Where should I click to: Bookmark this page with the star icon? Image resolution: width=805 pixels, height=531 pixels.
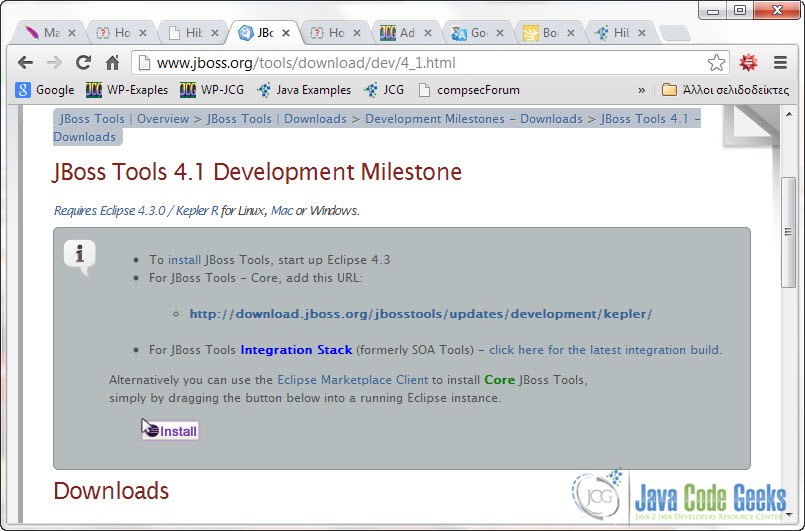click(716, 63)
